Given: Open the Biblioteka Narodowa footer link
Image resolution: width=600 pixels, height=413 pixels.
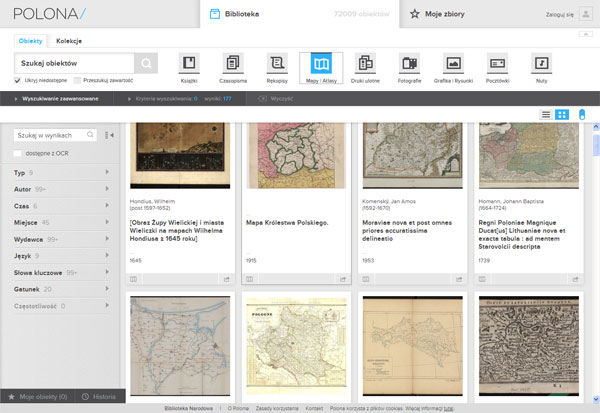Looking at the screenshot, I should point(189,408).
